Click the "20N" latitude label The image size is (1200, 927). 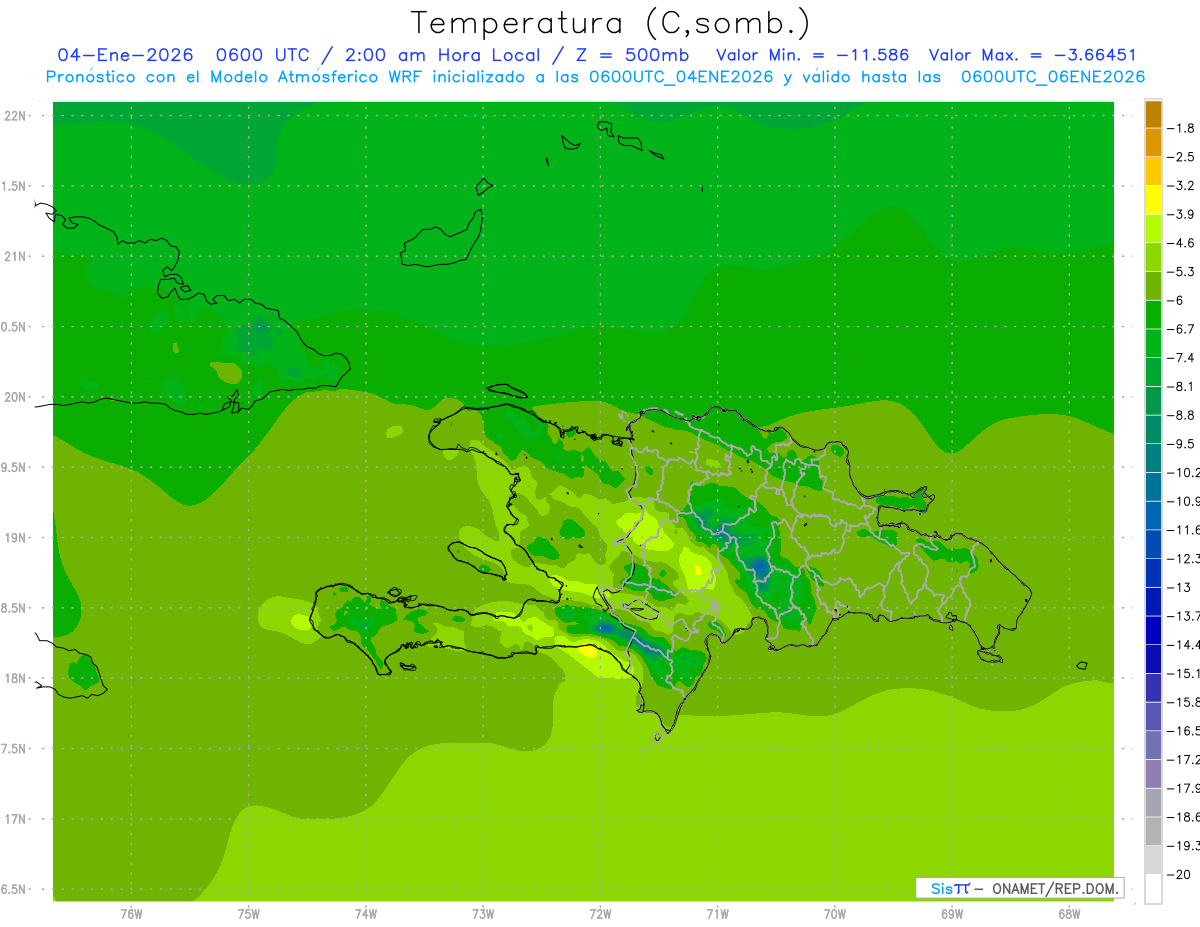pyautogui.click(x=14, y=397)
